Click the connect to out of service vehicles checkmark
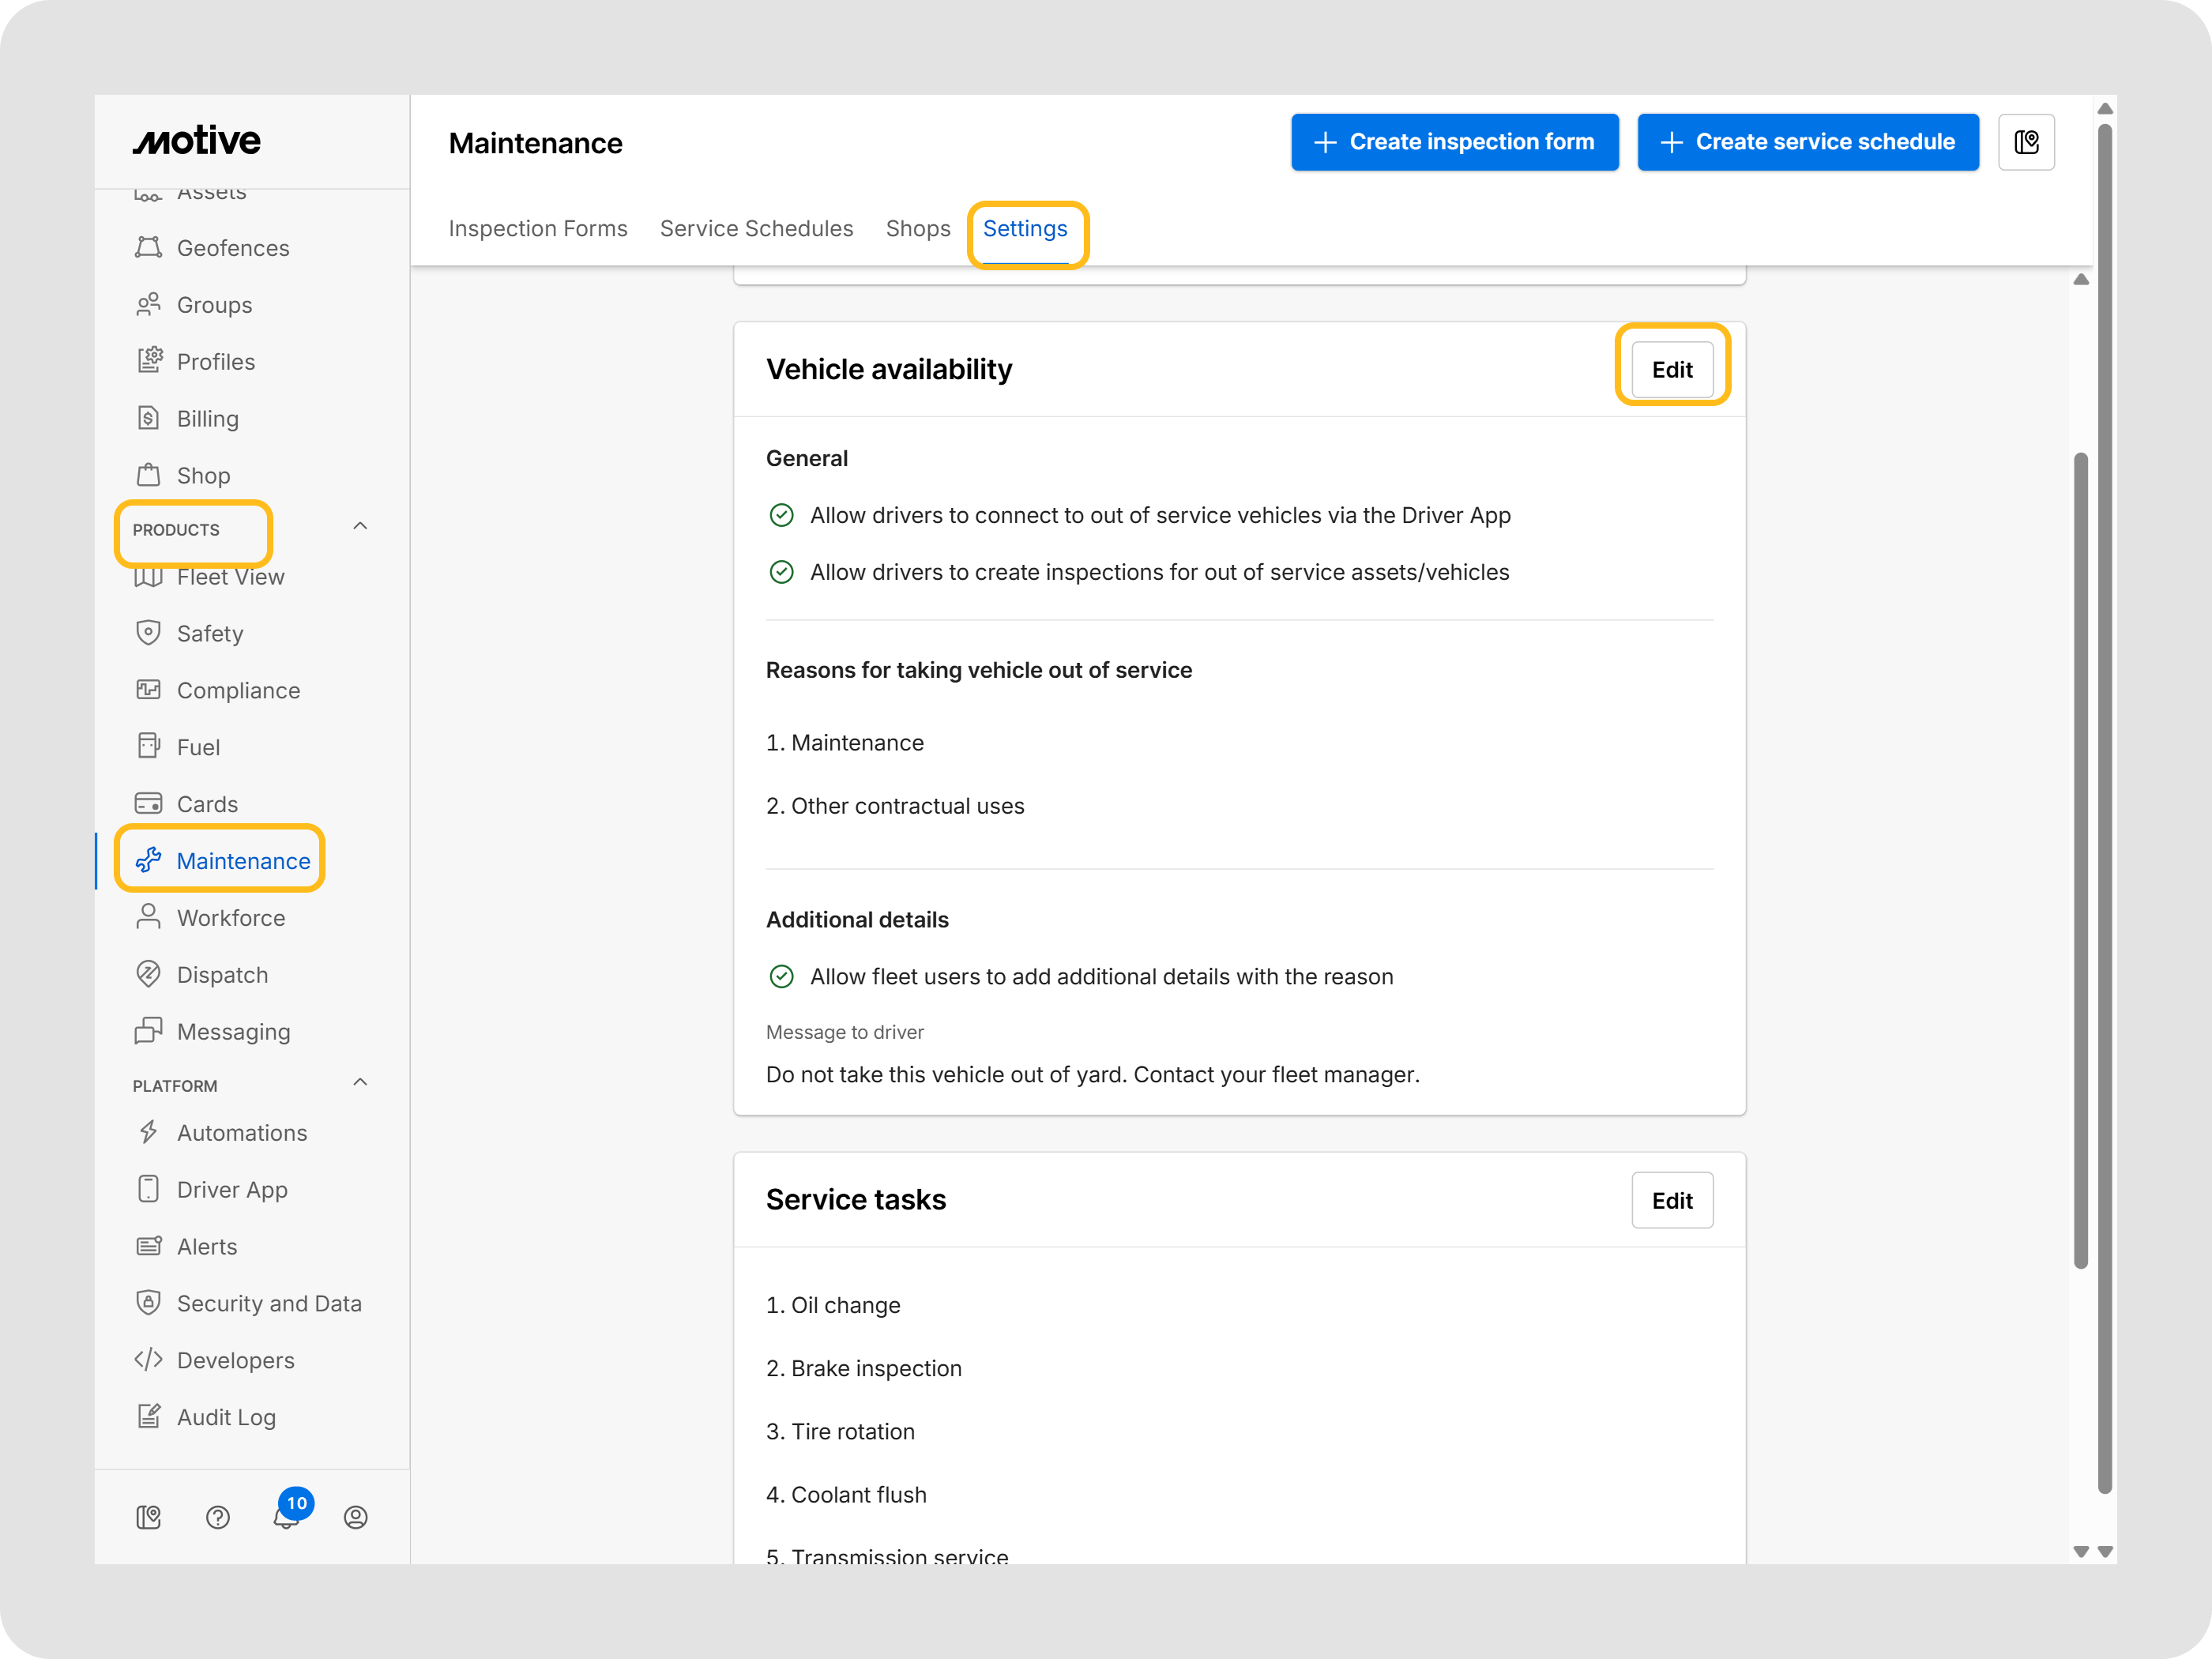 tap(782, 516)
